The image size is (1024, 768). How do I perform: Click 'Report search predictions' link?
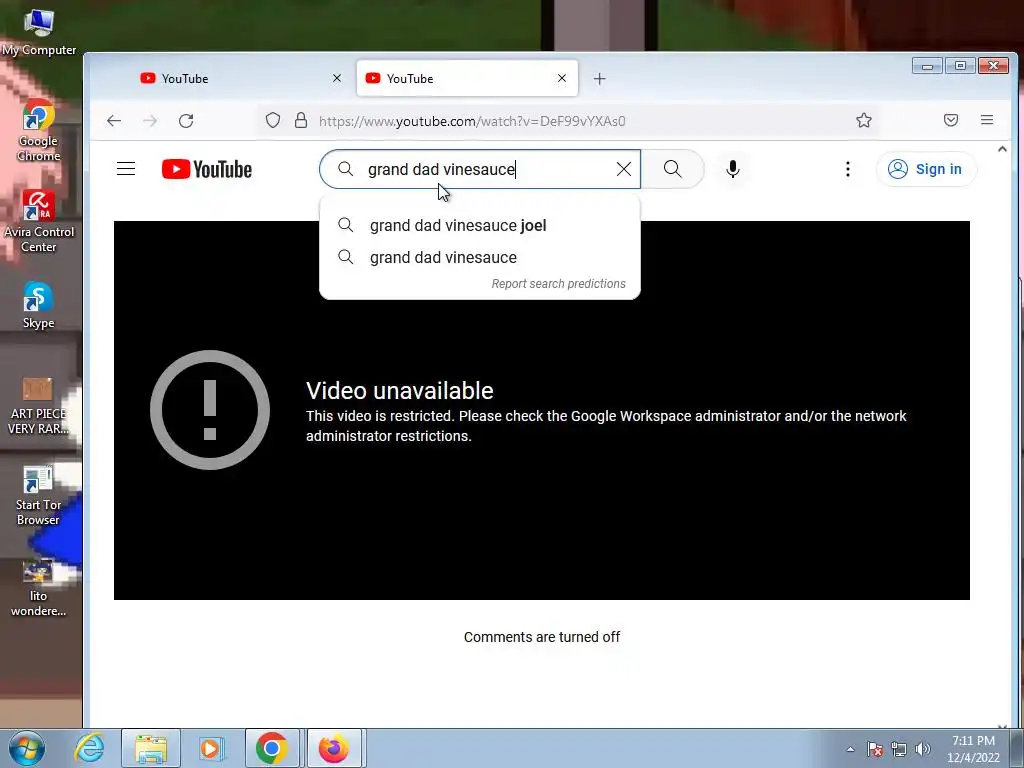(558, 284)
